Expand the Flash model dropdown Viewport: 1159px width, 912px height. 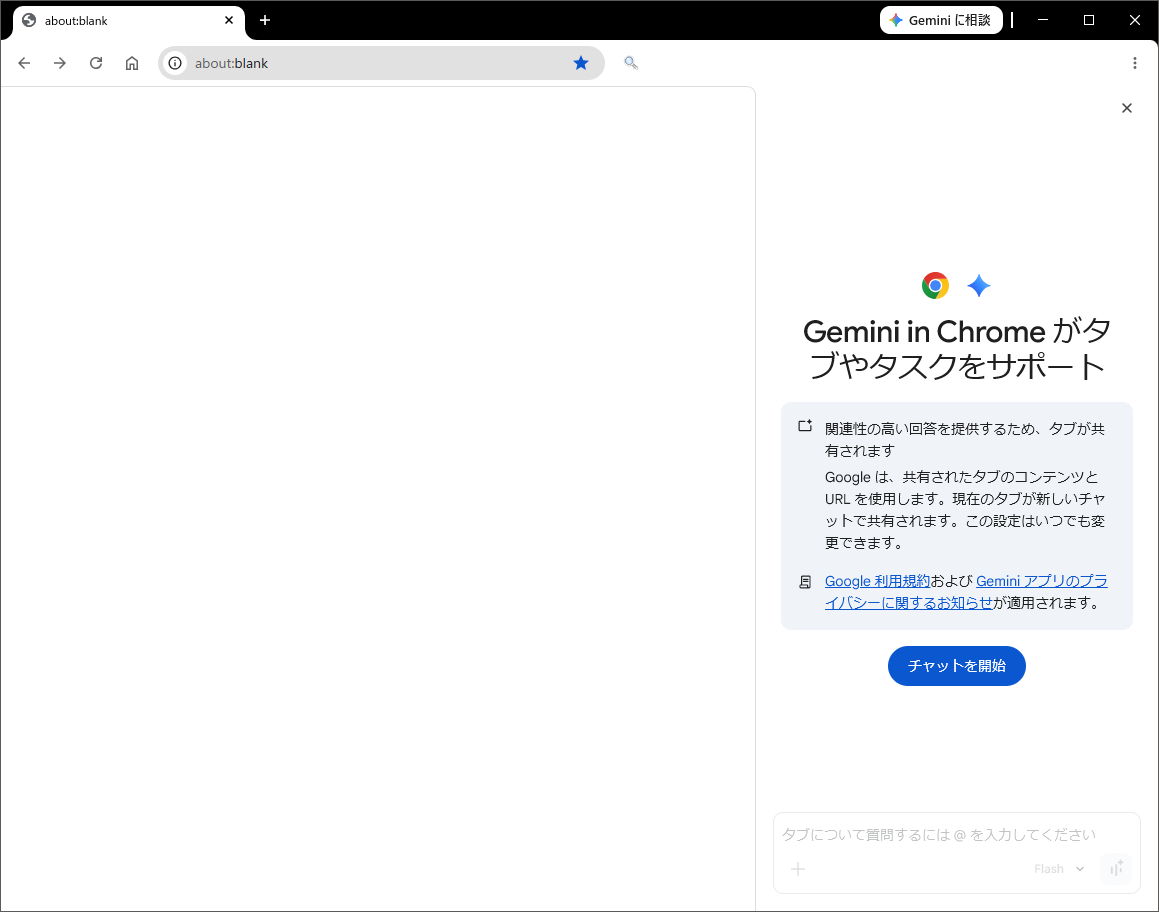pos(1058,869)
